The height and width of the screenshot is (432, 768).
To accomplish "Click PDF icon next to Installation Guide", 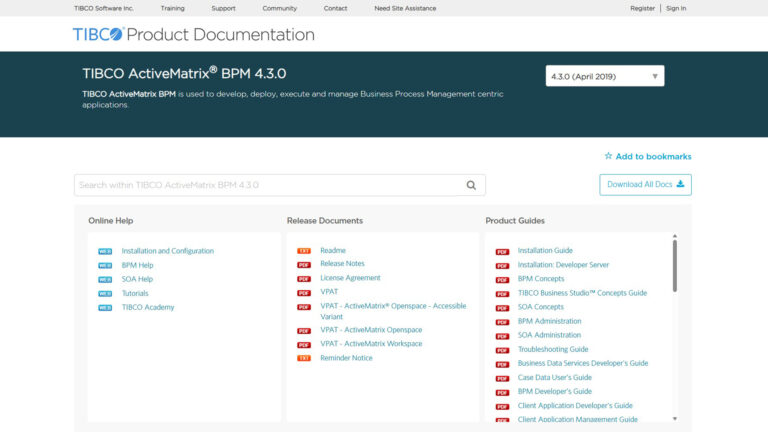I will 502,252.
